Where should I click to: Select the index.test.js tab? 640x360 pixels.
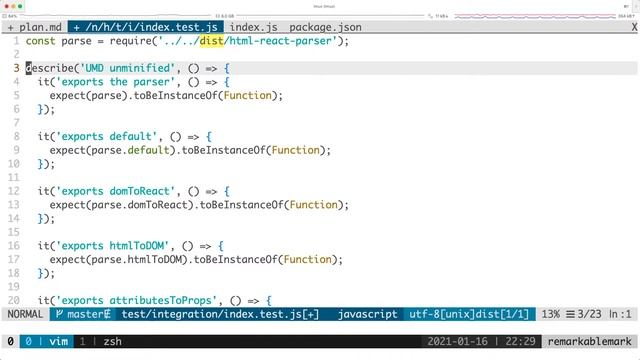pos(146,27)
